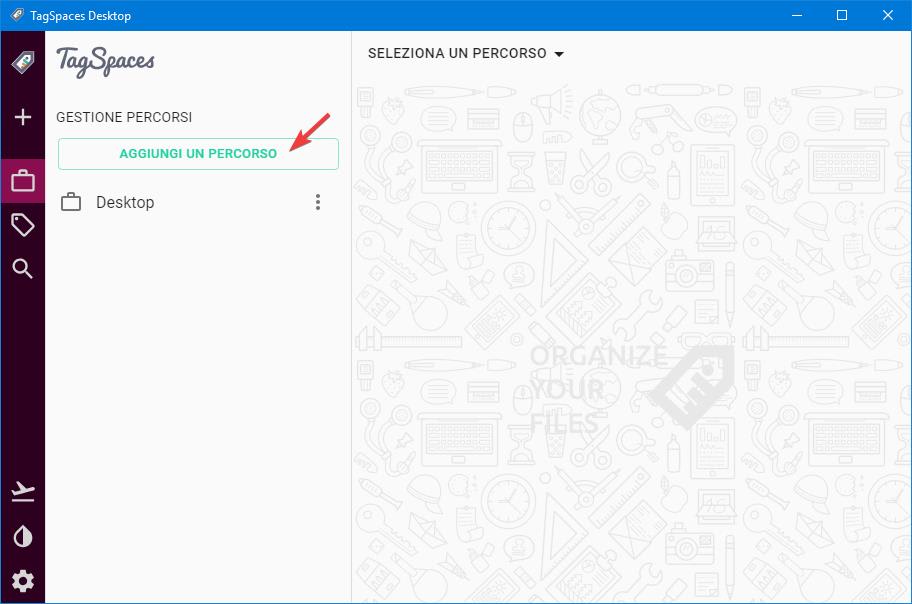Click the AGGIUNGI UN PERCORSO button
The height and width of the screenshot is (604, 912).
click(x=198, y=154)
